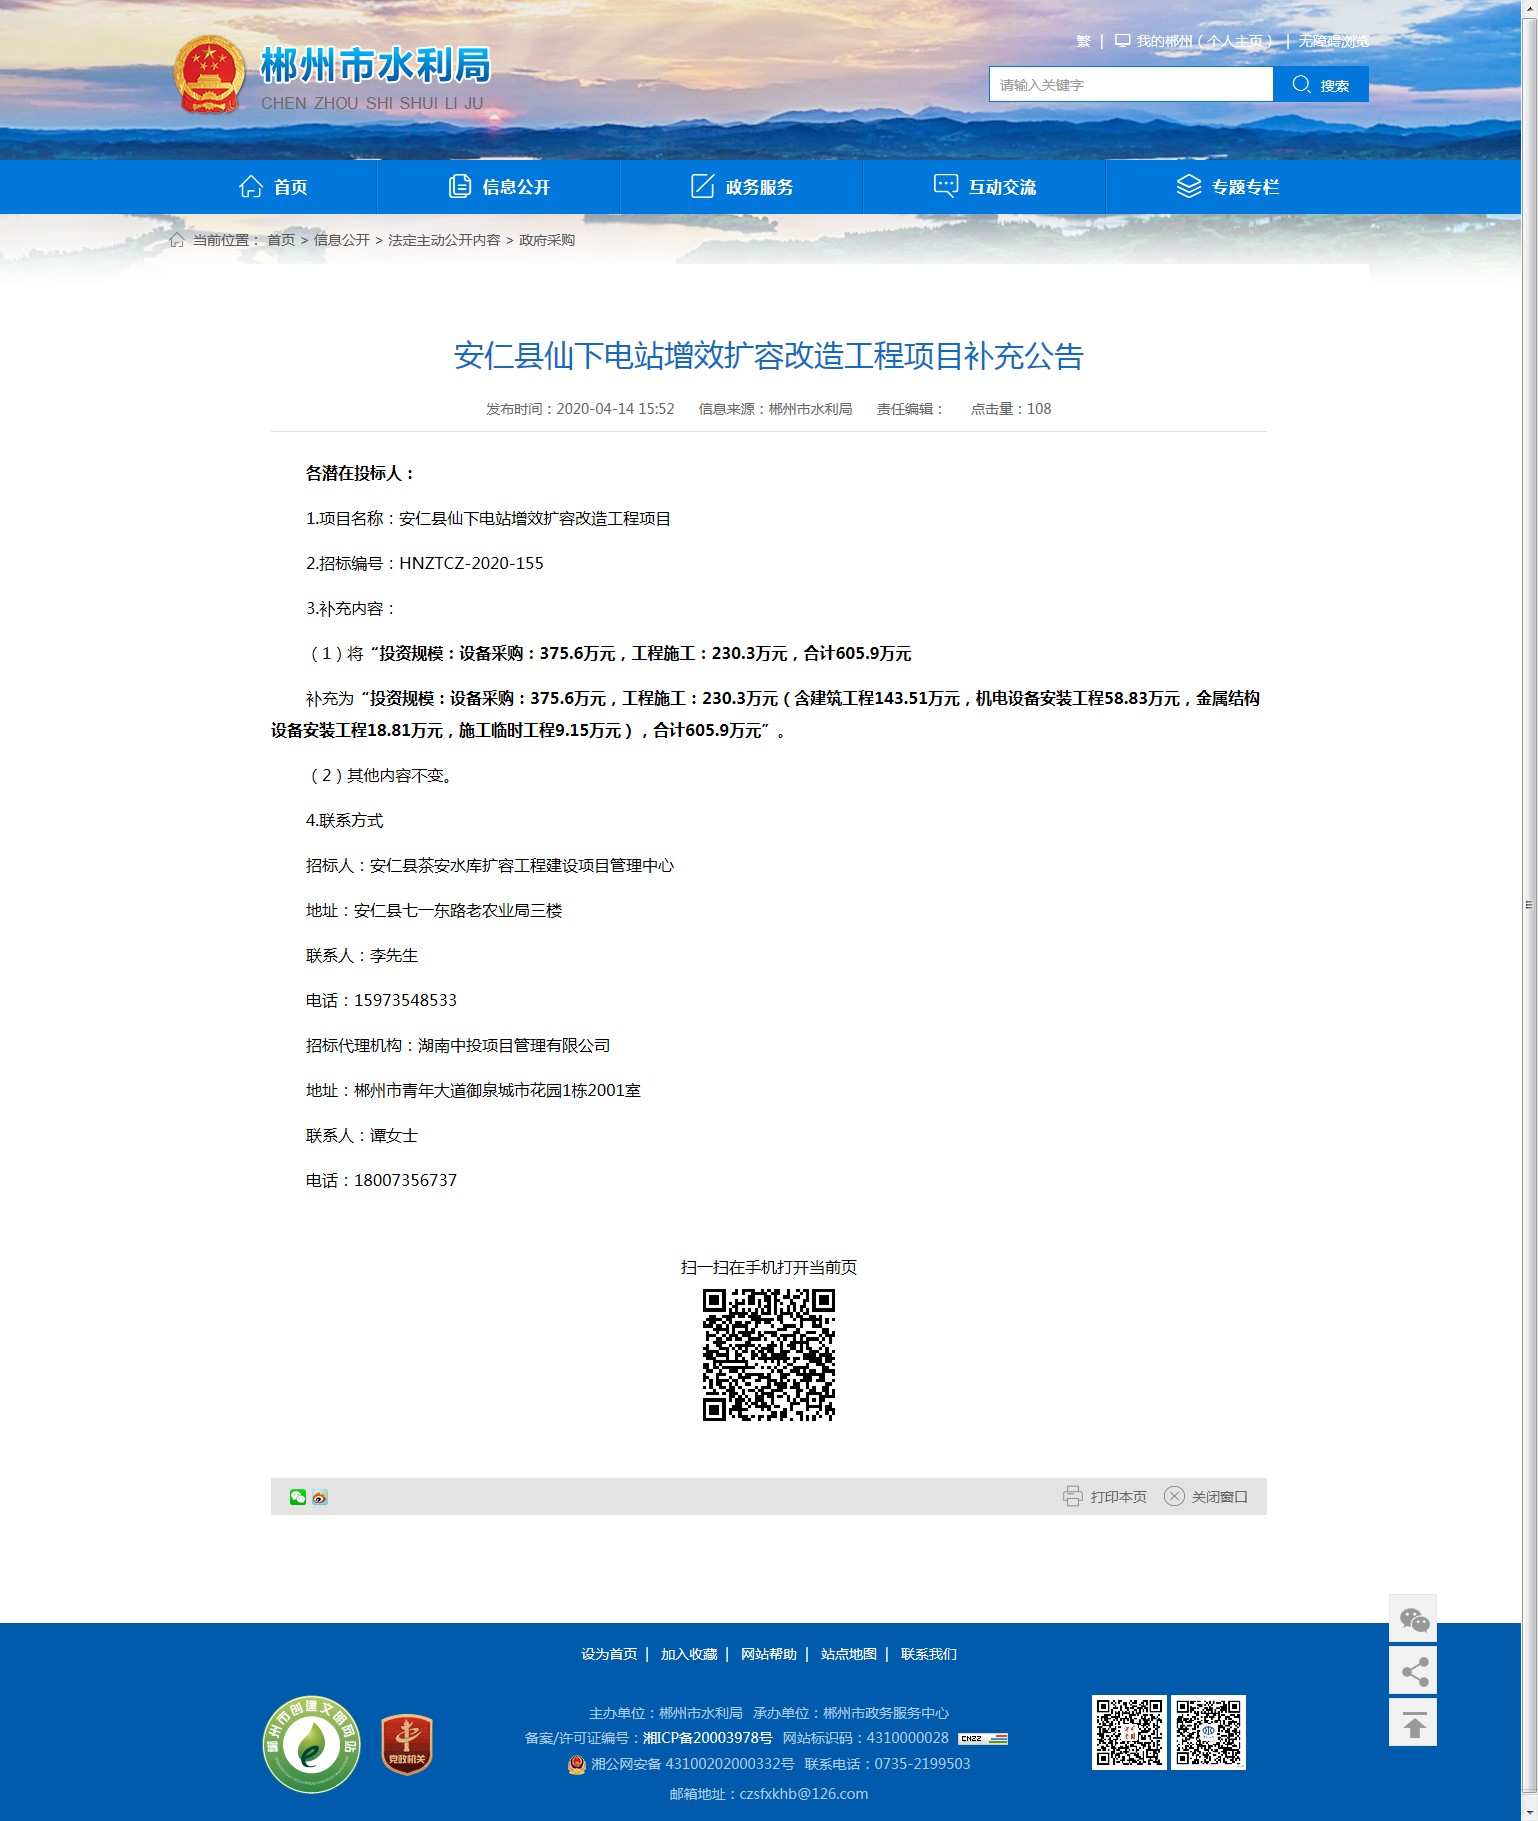Open the 信息公开 navigation menu item
The height and width of the screenshot is (1821, 1538).
(x=499, y=187)
